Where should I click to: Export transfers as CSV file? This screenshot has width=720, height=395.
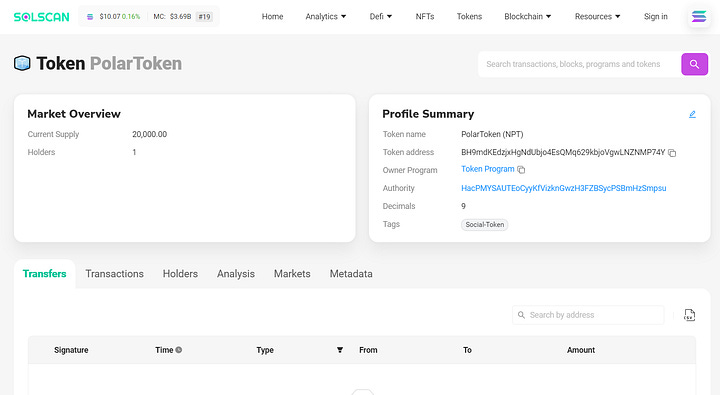tap(689, 315)
